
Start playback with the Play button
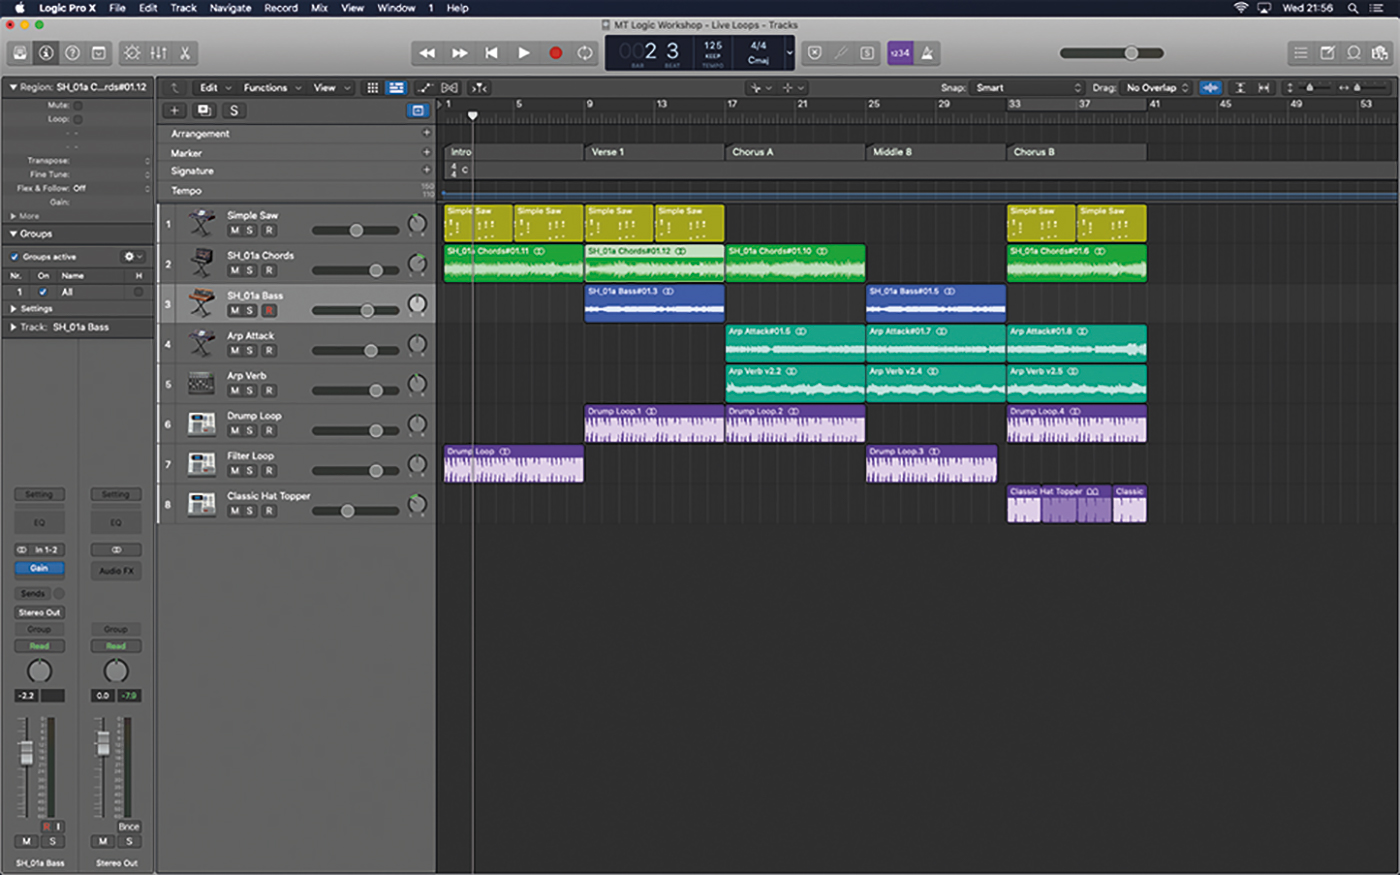[523, 53]
